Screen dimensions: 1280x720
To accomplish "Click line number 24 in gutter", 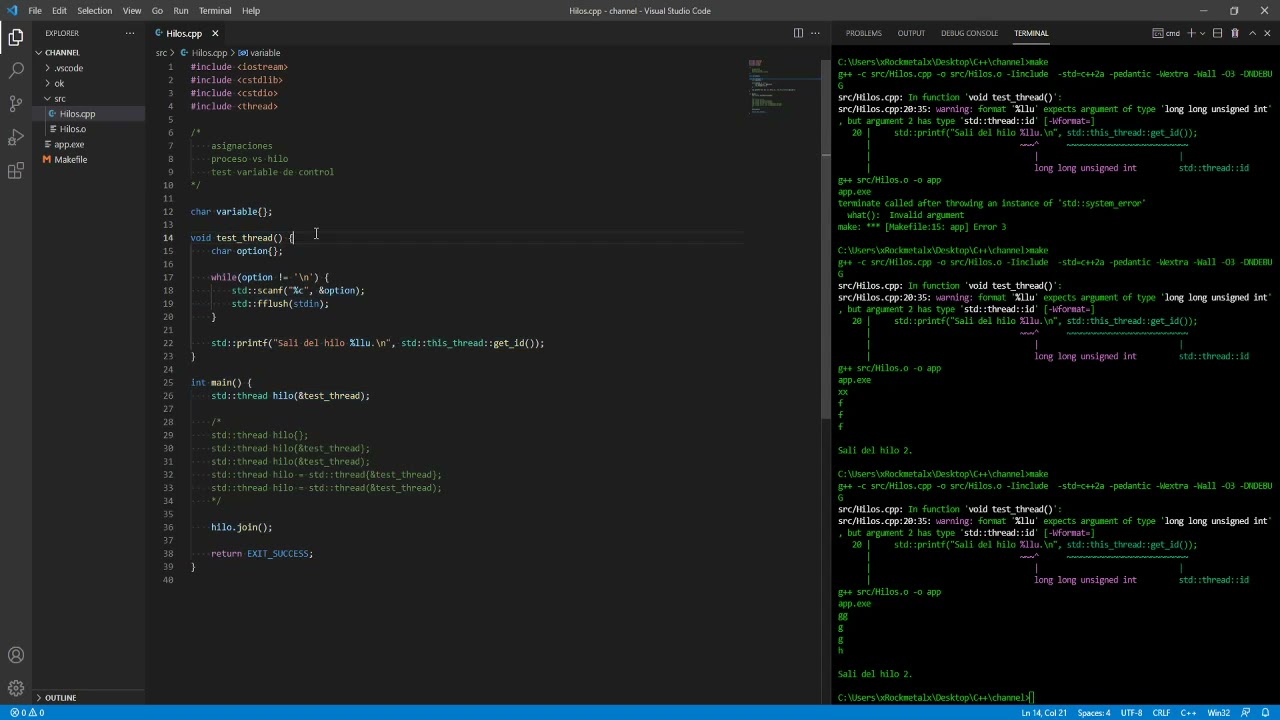I will point(168,369).
